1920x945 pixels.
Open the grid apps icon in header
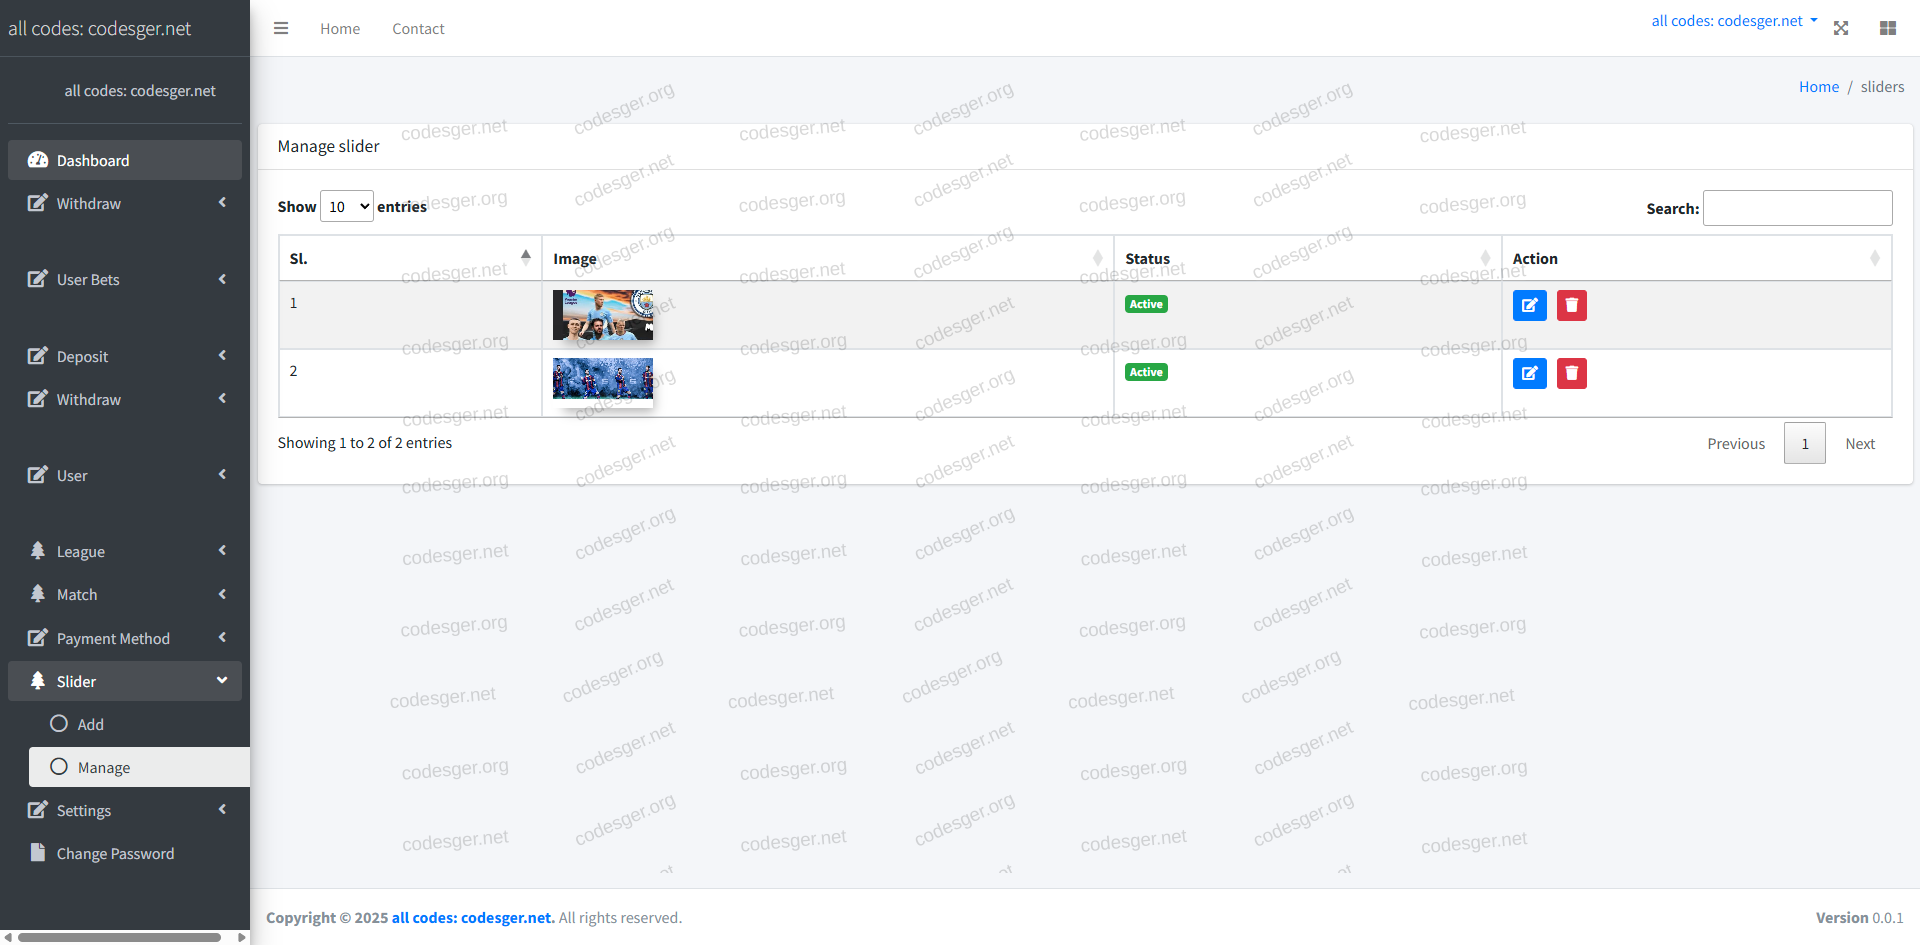(1888, 29)
